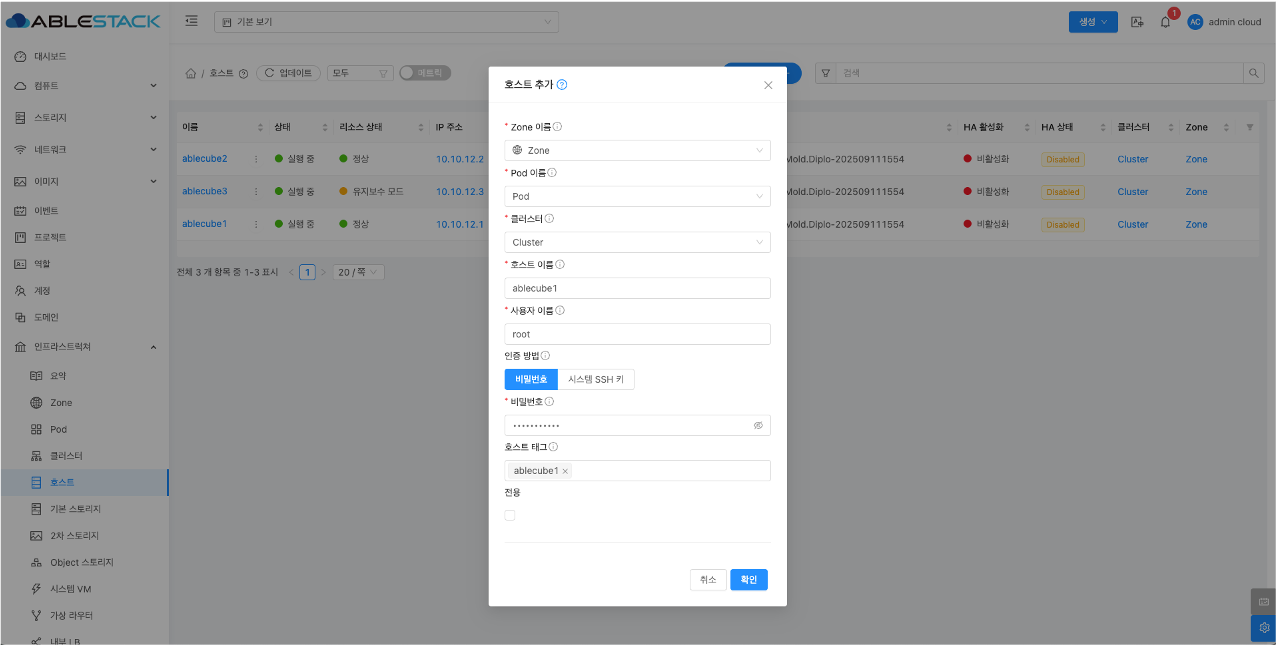1277x645 pixels.
Task: Click the notification bell icon
Action: [x=1165, y=22]
